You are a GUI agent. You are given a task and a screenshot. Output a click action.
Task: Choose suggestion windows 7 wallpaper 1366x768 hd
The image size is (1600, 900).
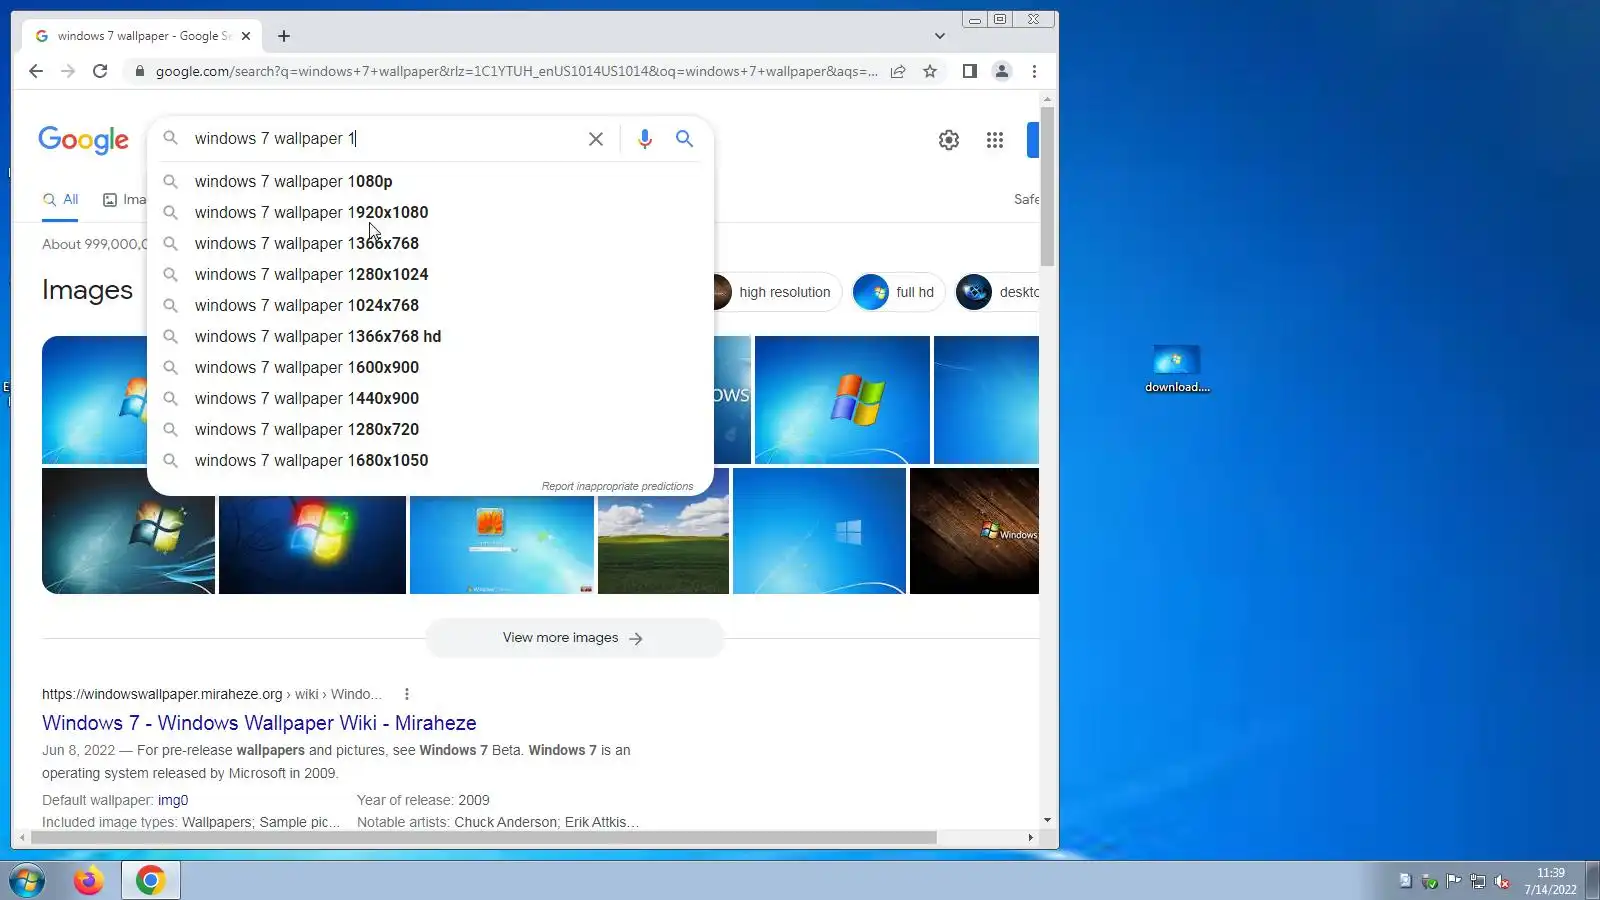pos(430,336)
